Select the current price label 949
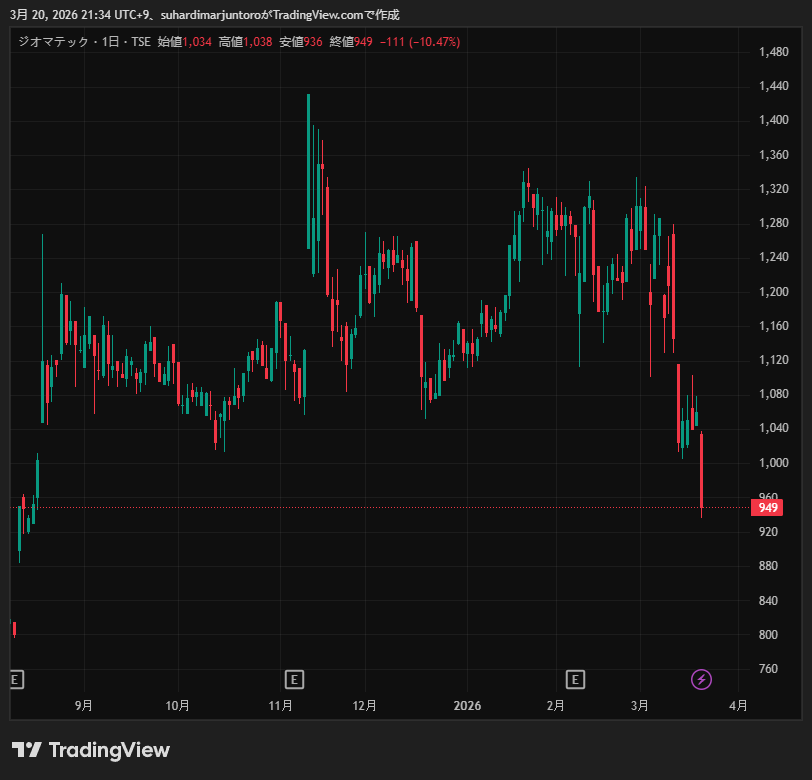This screenshot has height=780, width=812. (x=767, y=508)
